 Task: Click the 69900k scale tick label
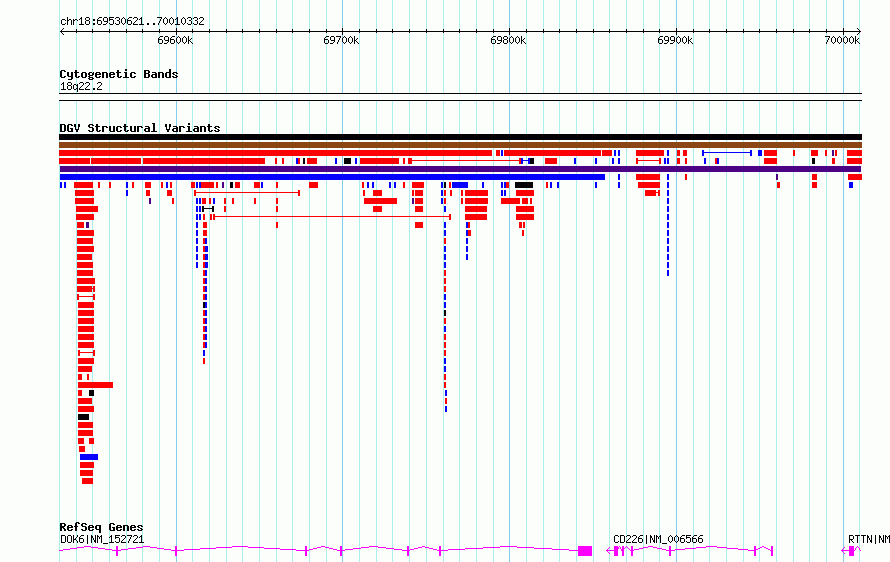(675, 40)
